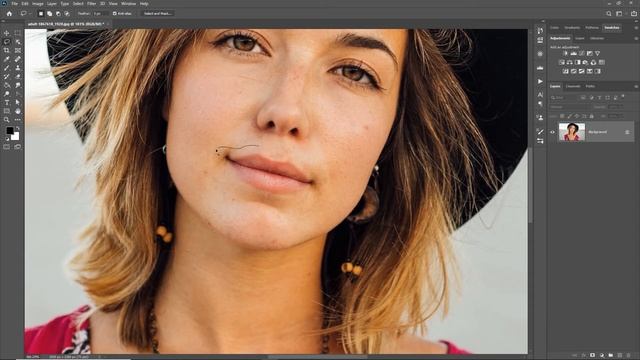Viewport: 640px width, 360px height.
Task: Add a Photo Filter adjustment
Action: point(585,62)
